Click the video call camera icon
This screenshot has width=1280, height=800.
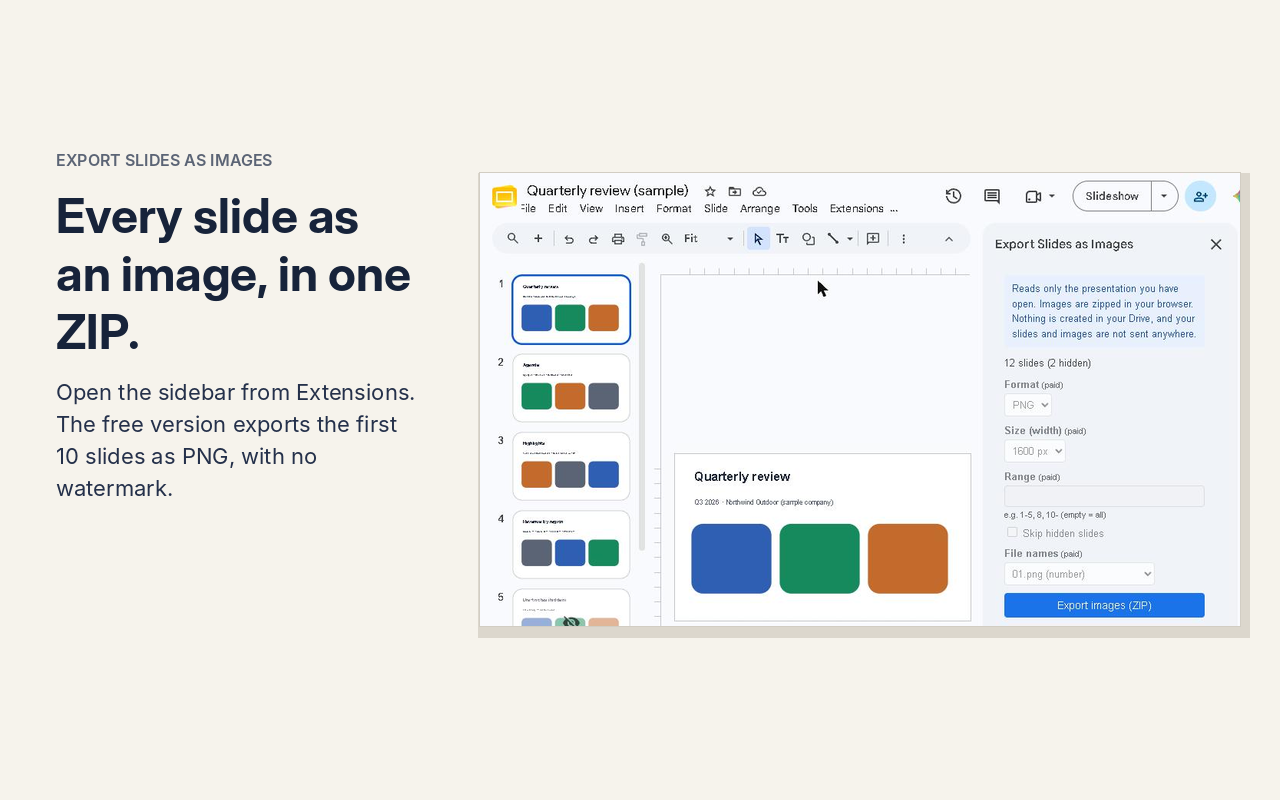tap(1034, 196)
